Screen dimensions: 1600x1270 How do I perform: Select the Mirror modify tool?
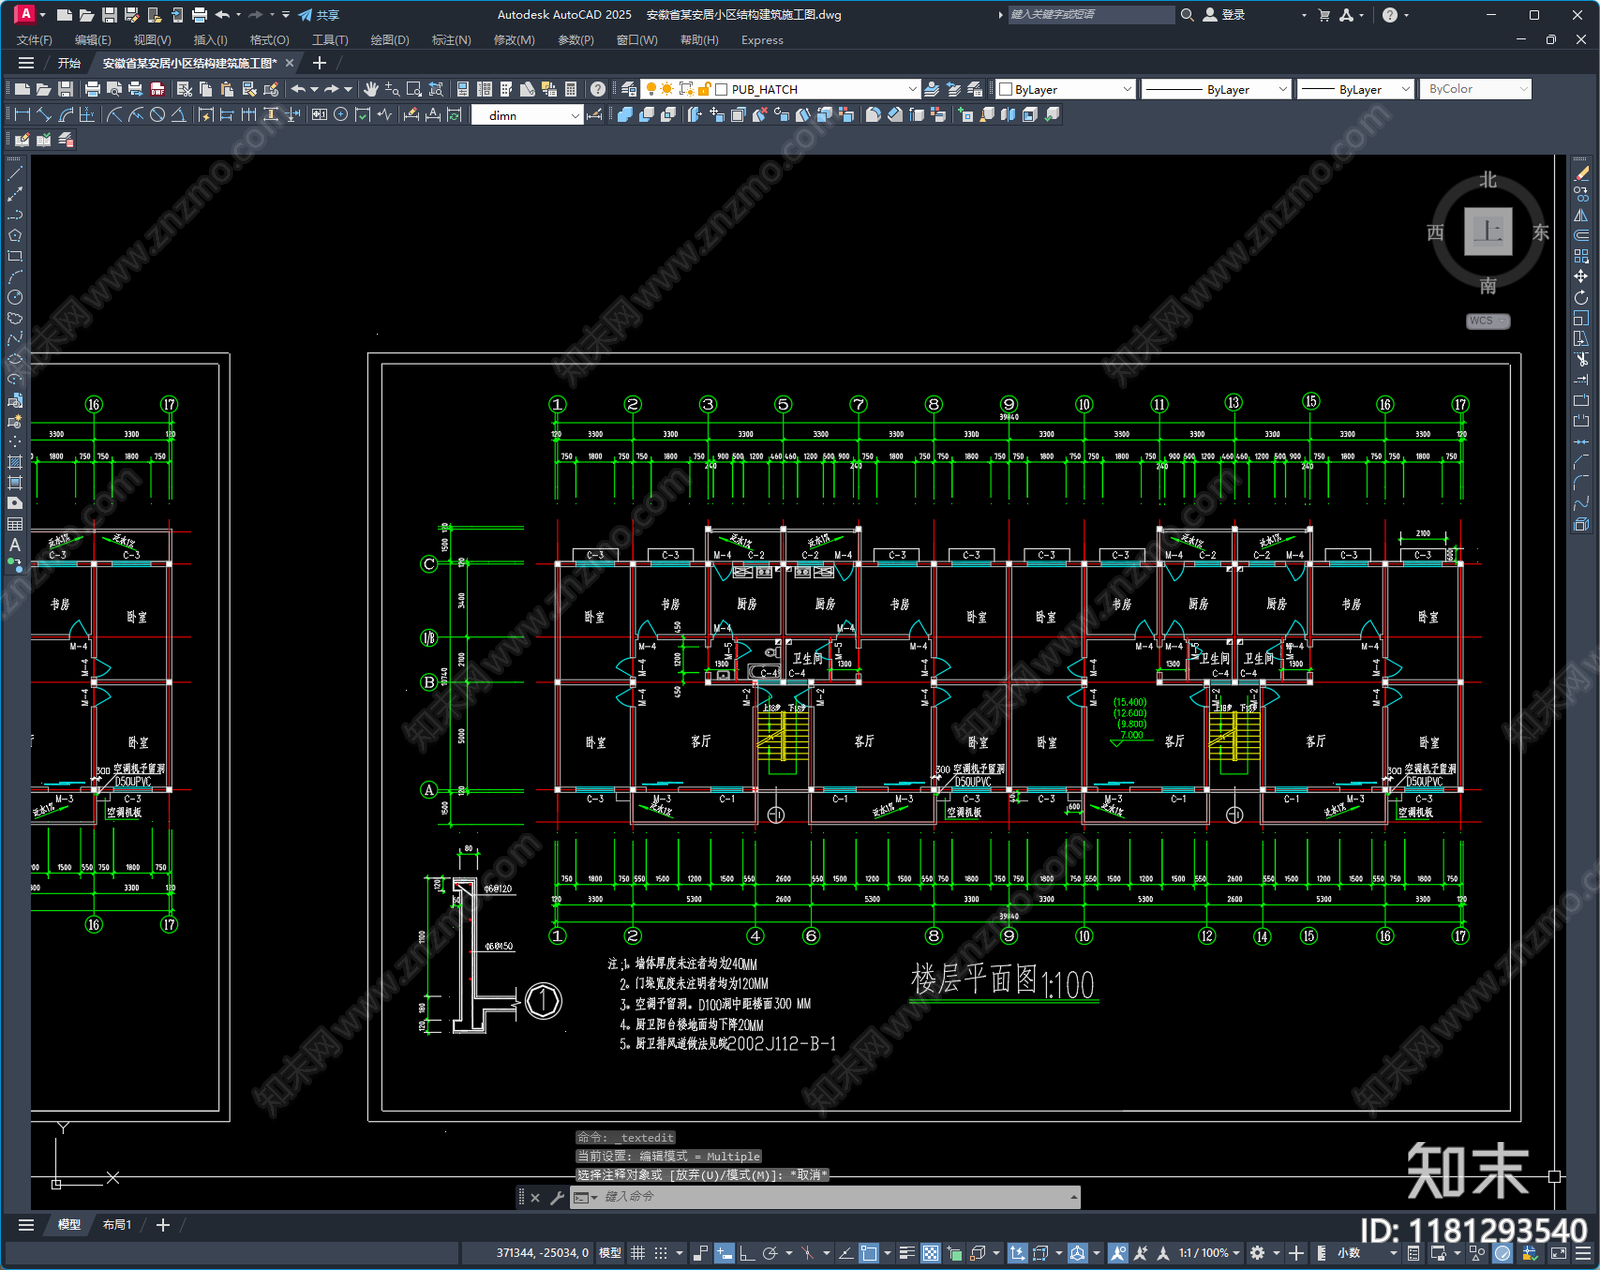coord(1581,215)
